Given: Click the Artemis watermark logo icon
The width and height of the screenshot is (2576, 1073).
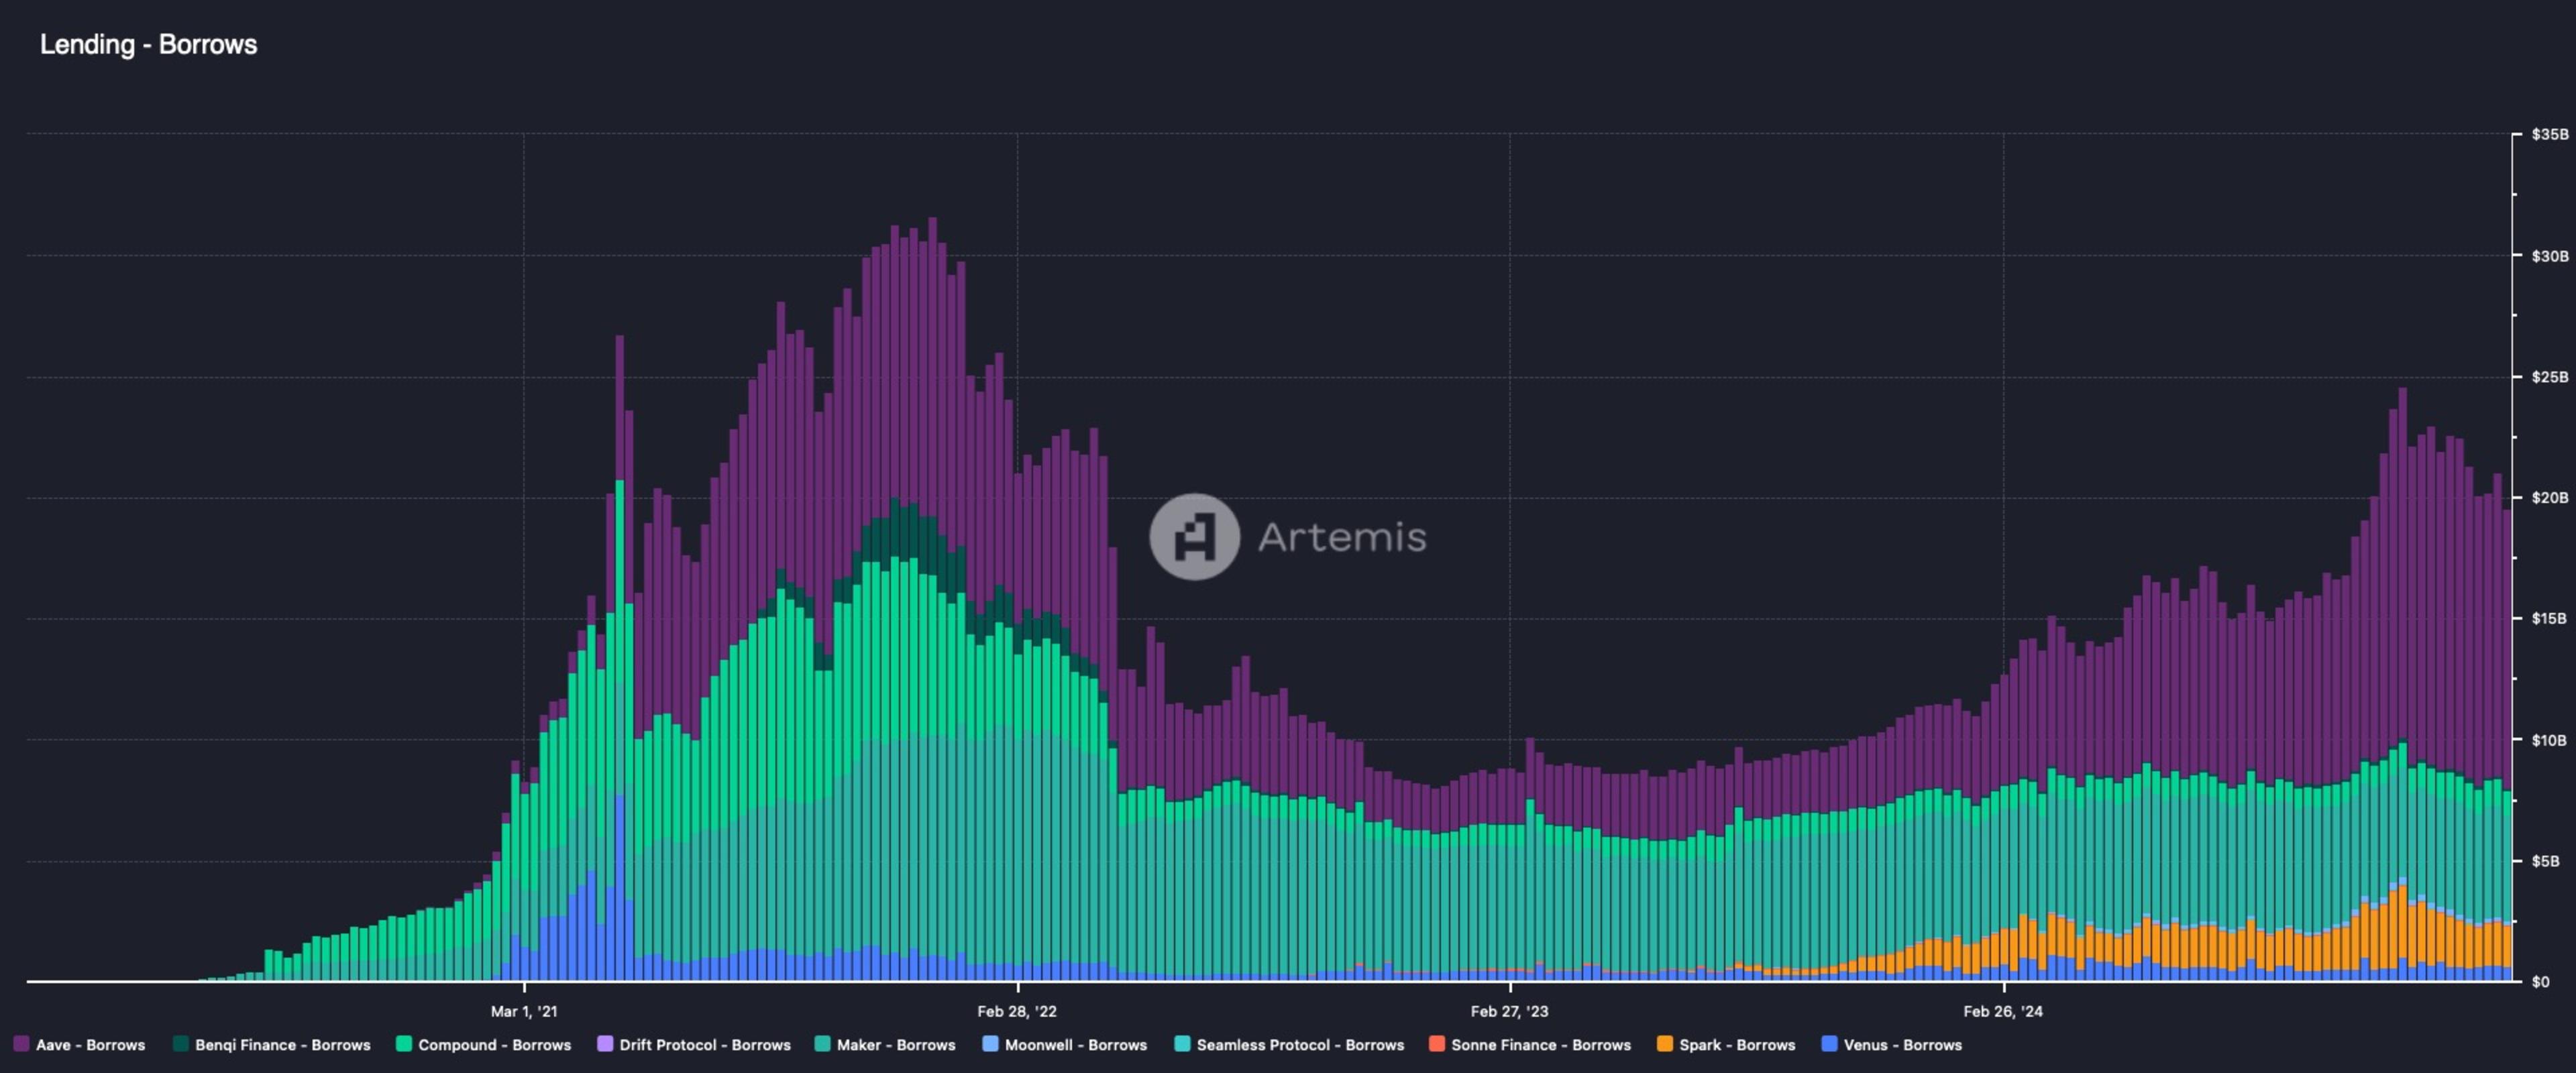Looking at the screenshot, I should tap(1194, 537).
